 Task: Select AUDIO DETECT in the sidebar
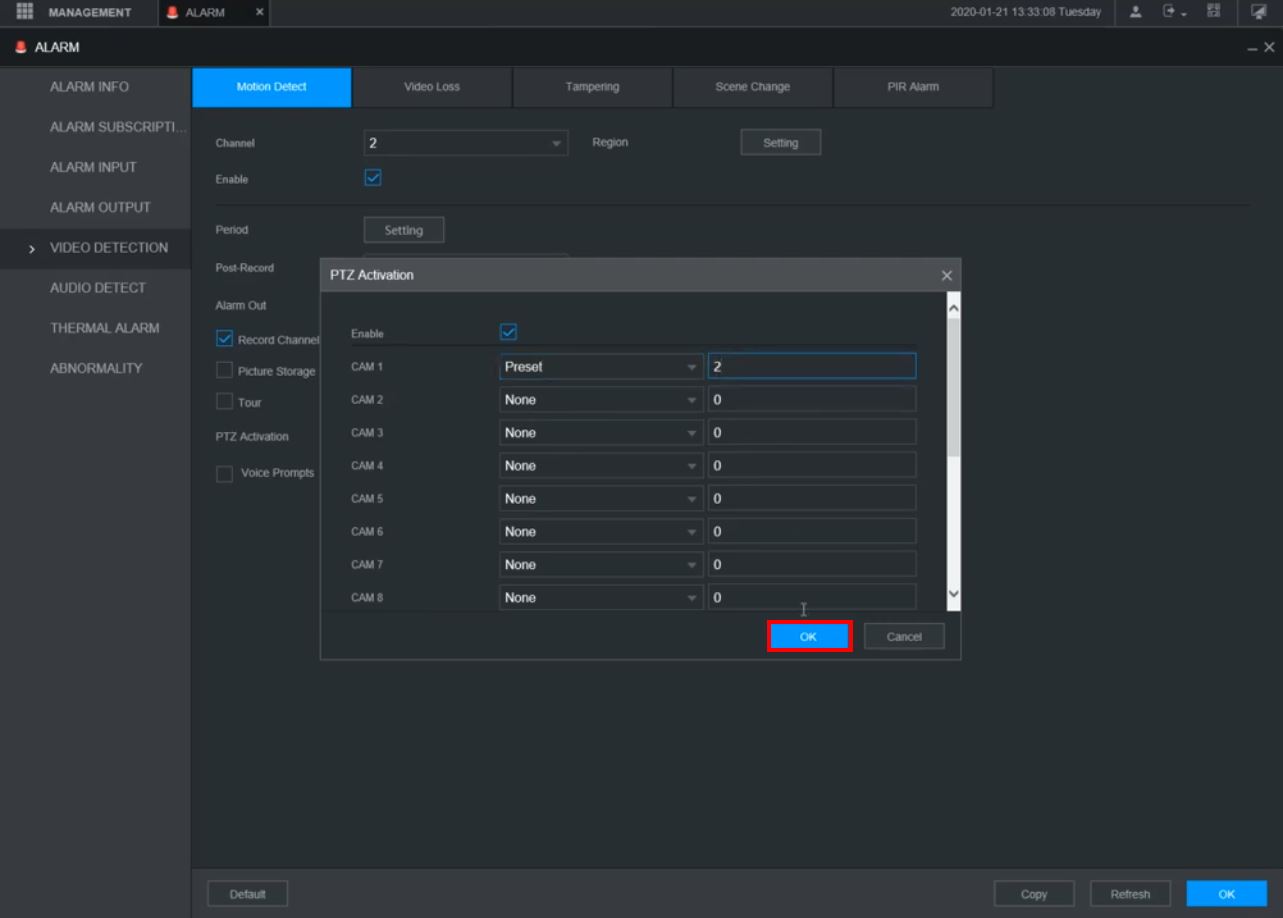98,288
